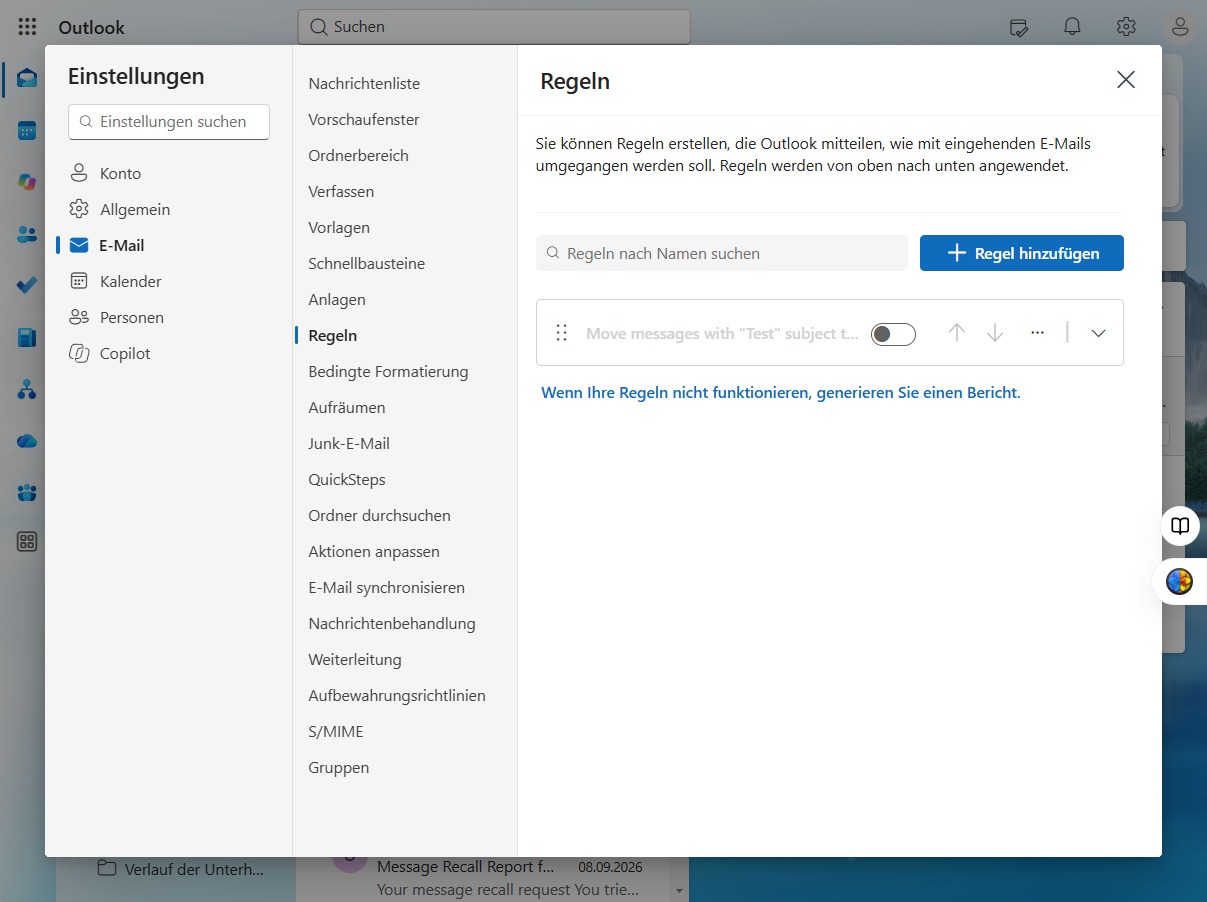Select the Kalender settings category
1207x902 pixels.
[130, 281]
